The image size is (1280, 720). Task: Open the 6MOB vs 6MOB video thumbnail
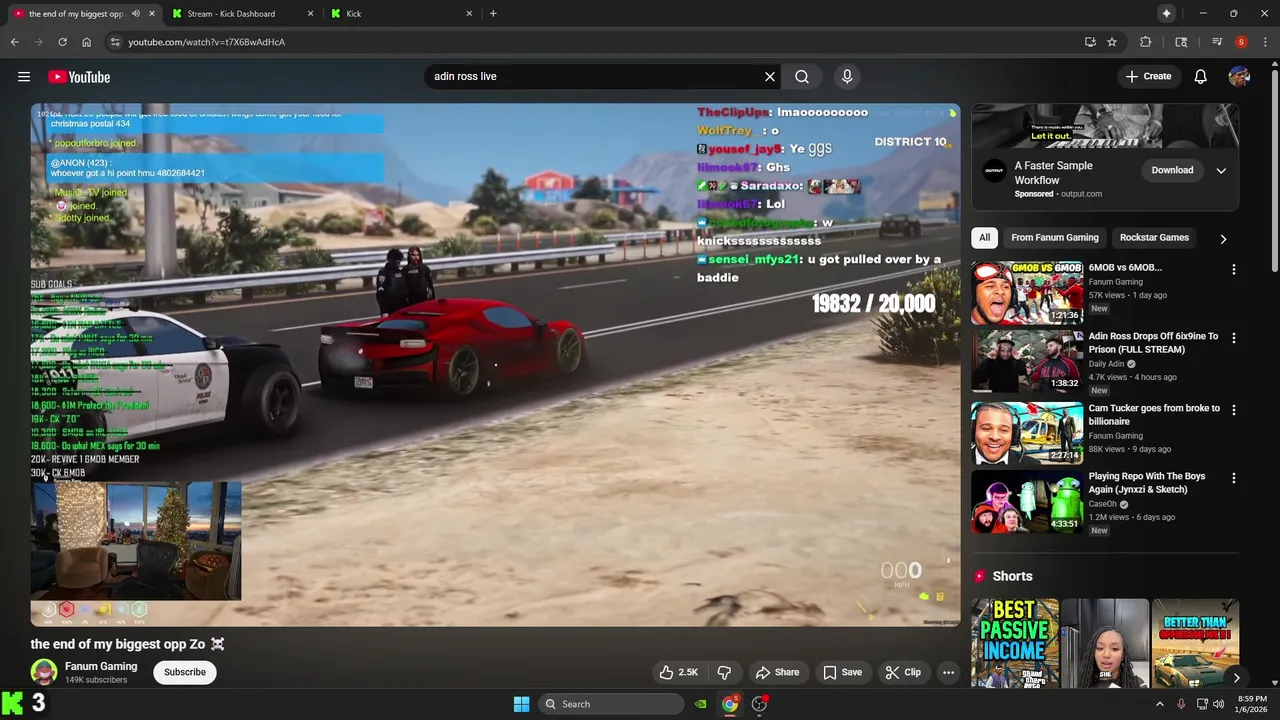pyautogui.click(x=1027, y=293)
